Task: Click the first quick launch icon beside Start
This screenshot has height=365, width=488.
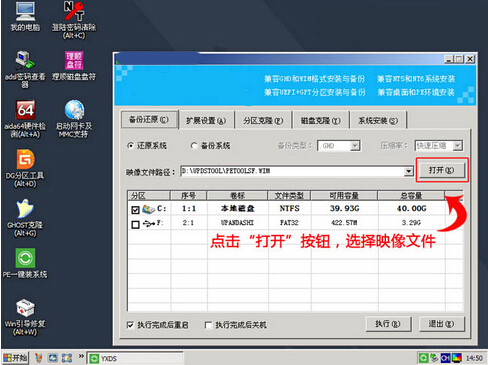Action: [39, 358]
